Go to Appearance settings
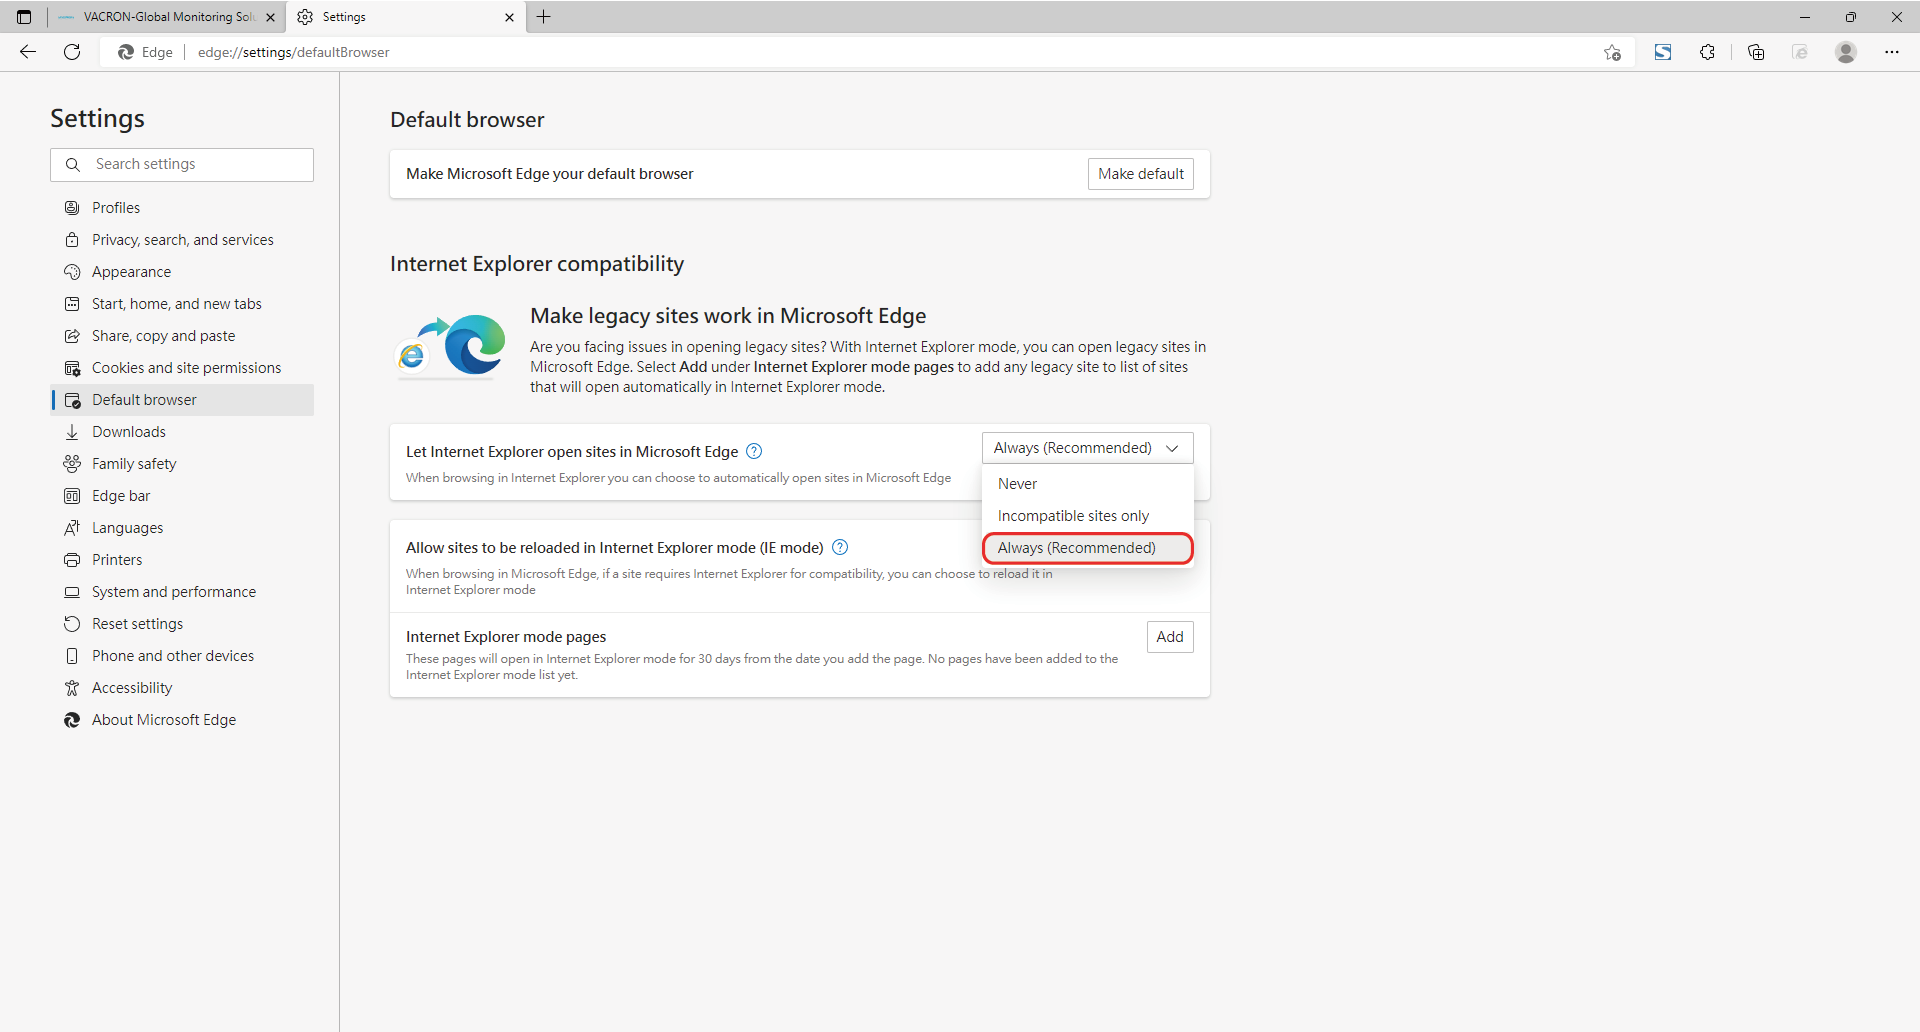The image size is (1920, 1032). pyautogui.click(x=182, y=272)
